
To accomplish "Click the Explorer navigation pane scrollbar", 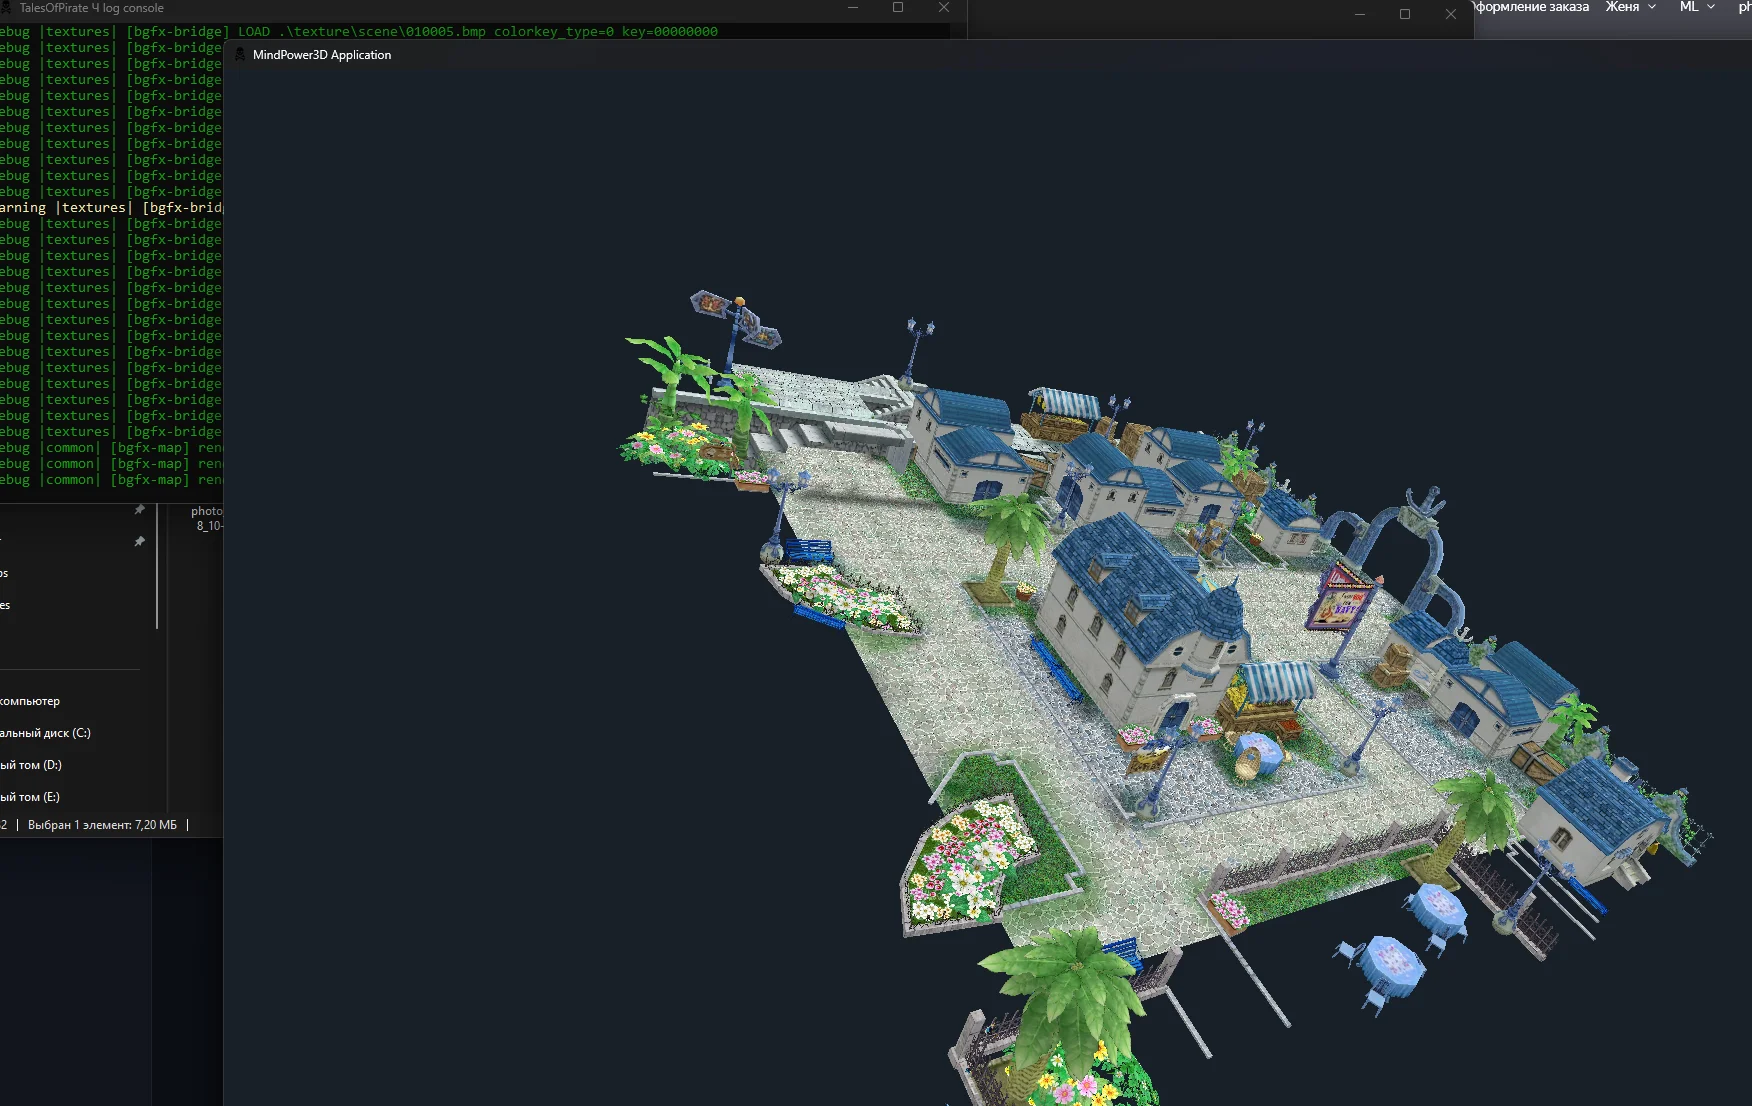I will [157, 567].
